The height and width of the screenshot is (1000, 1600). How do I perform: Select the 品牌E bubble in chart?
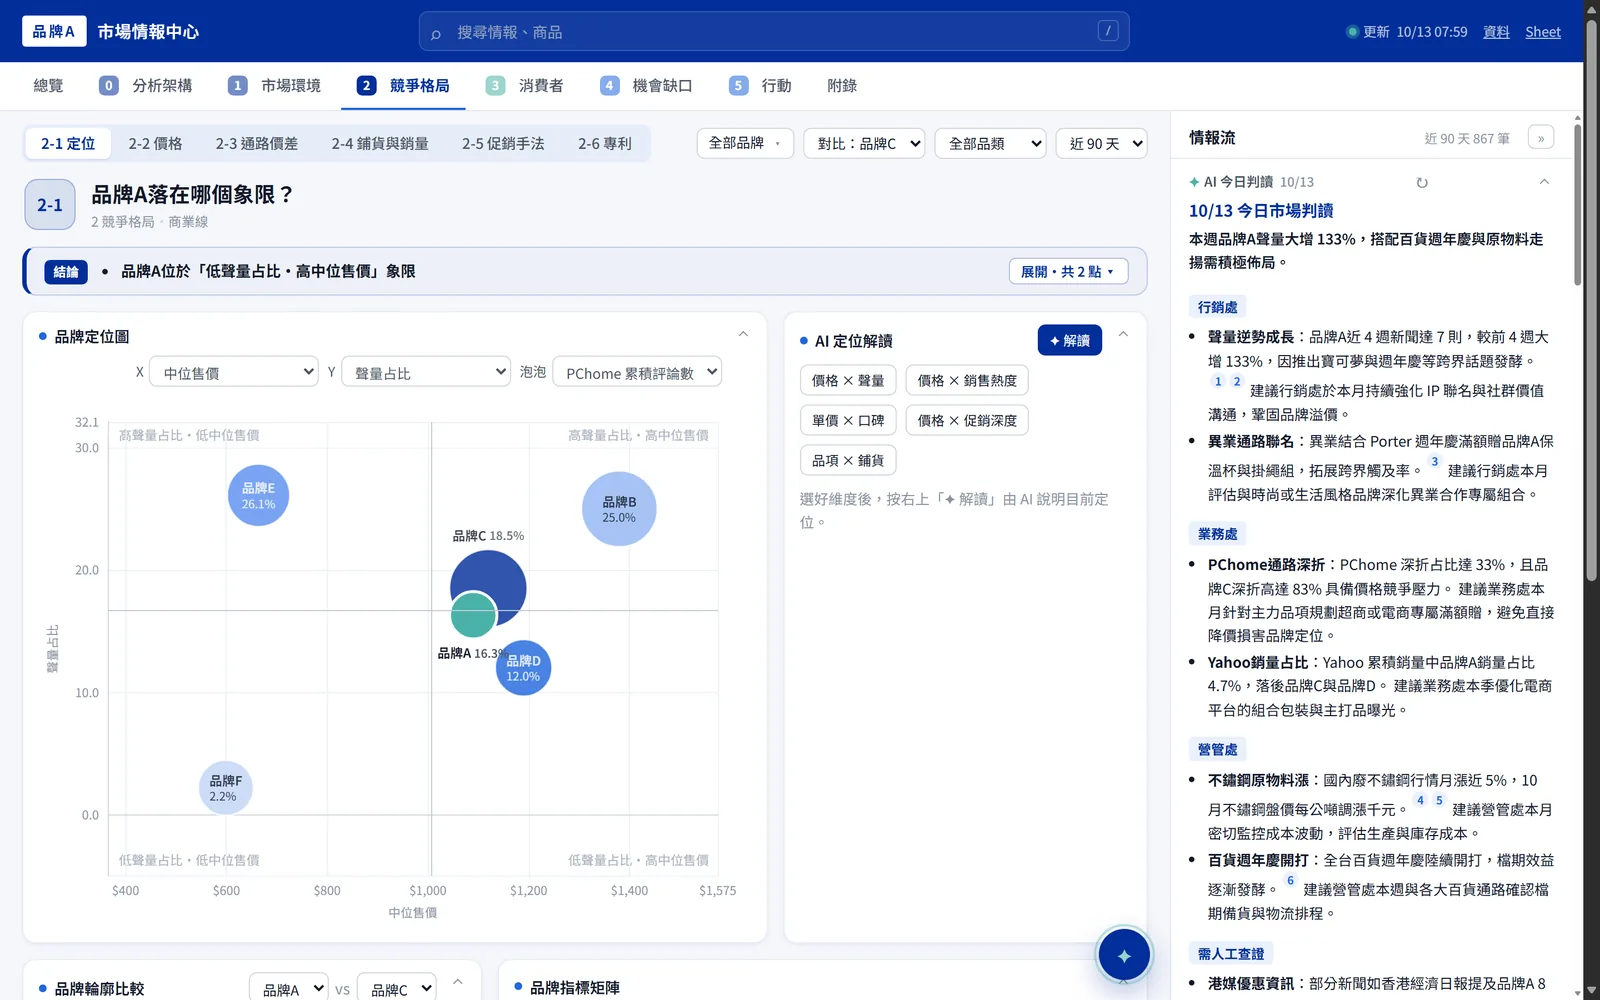258,495
